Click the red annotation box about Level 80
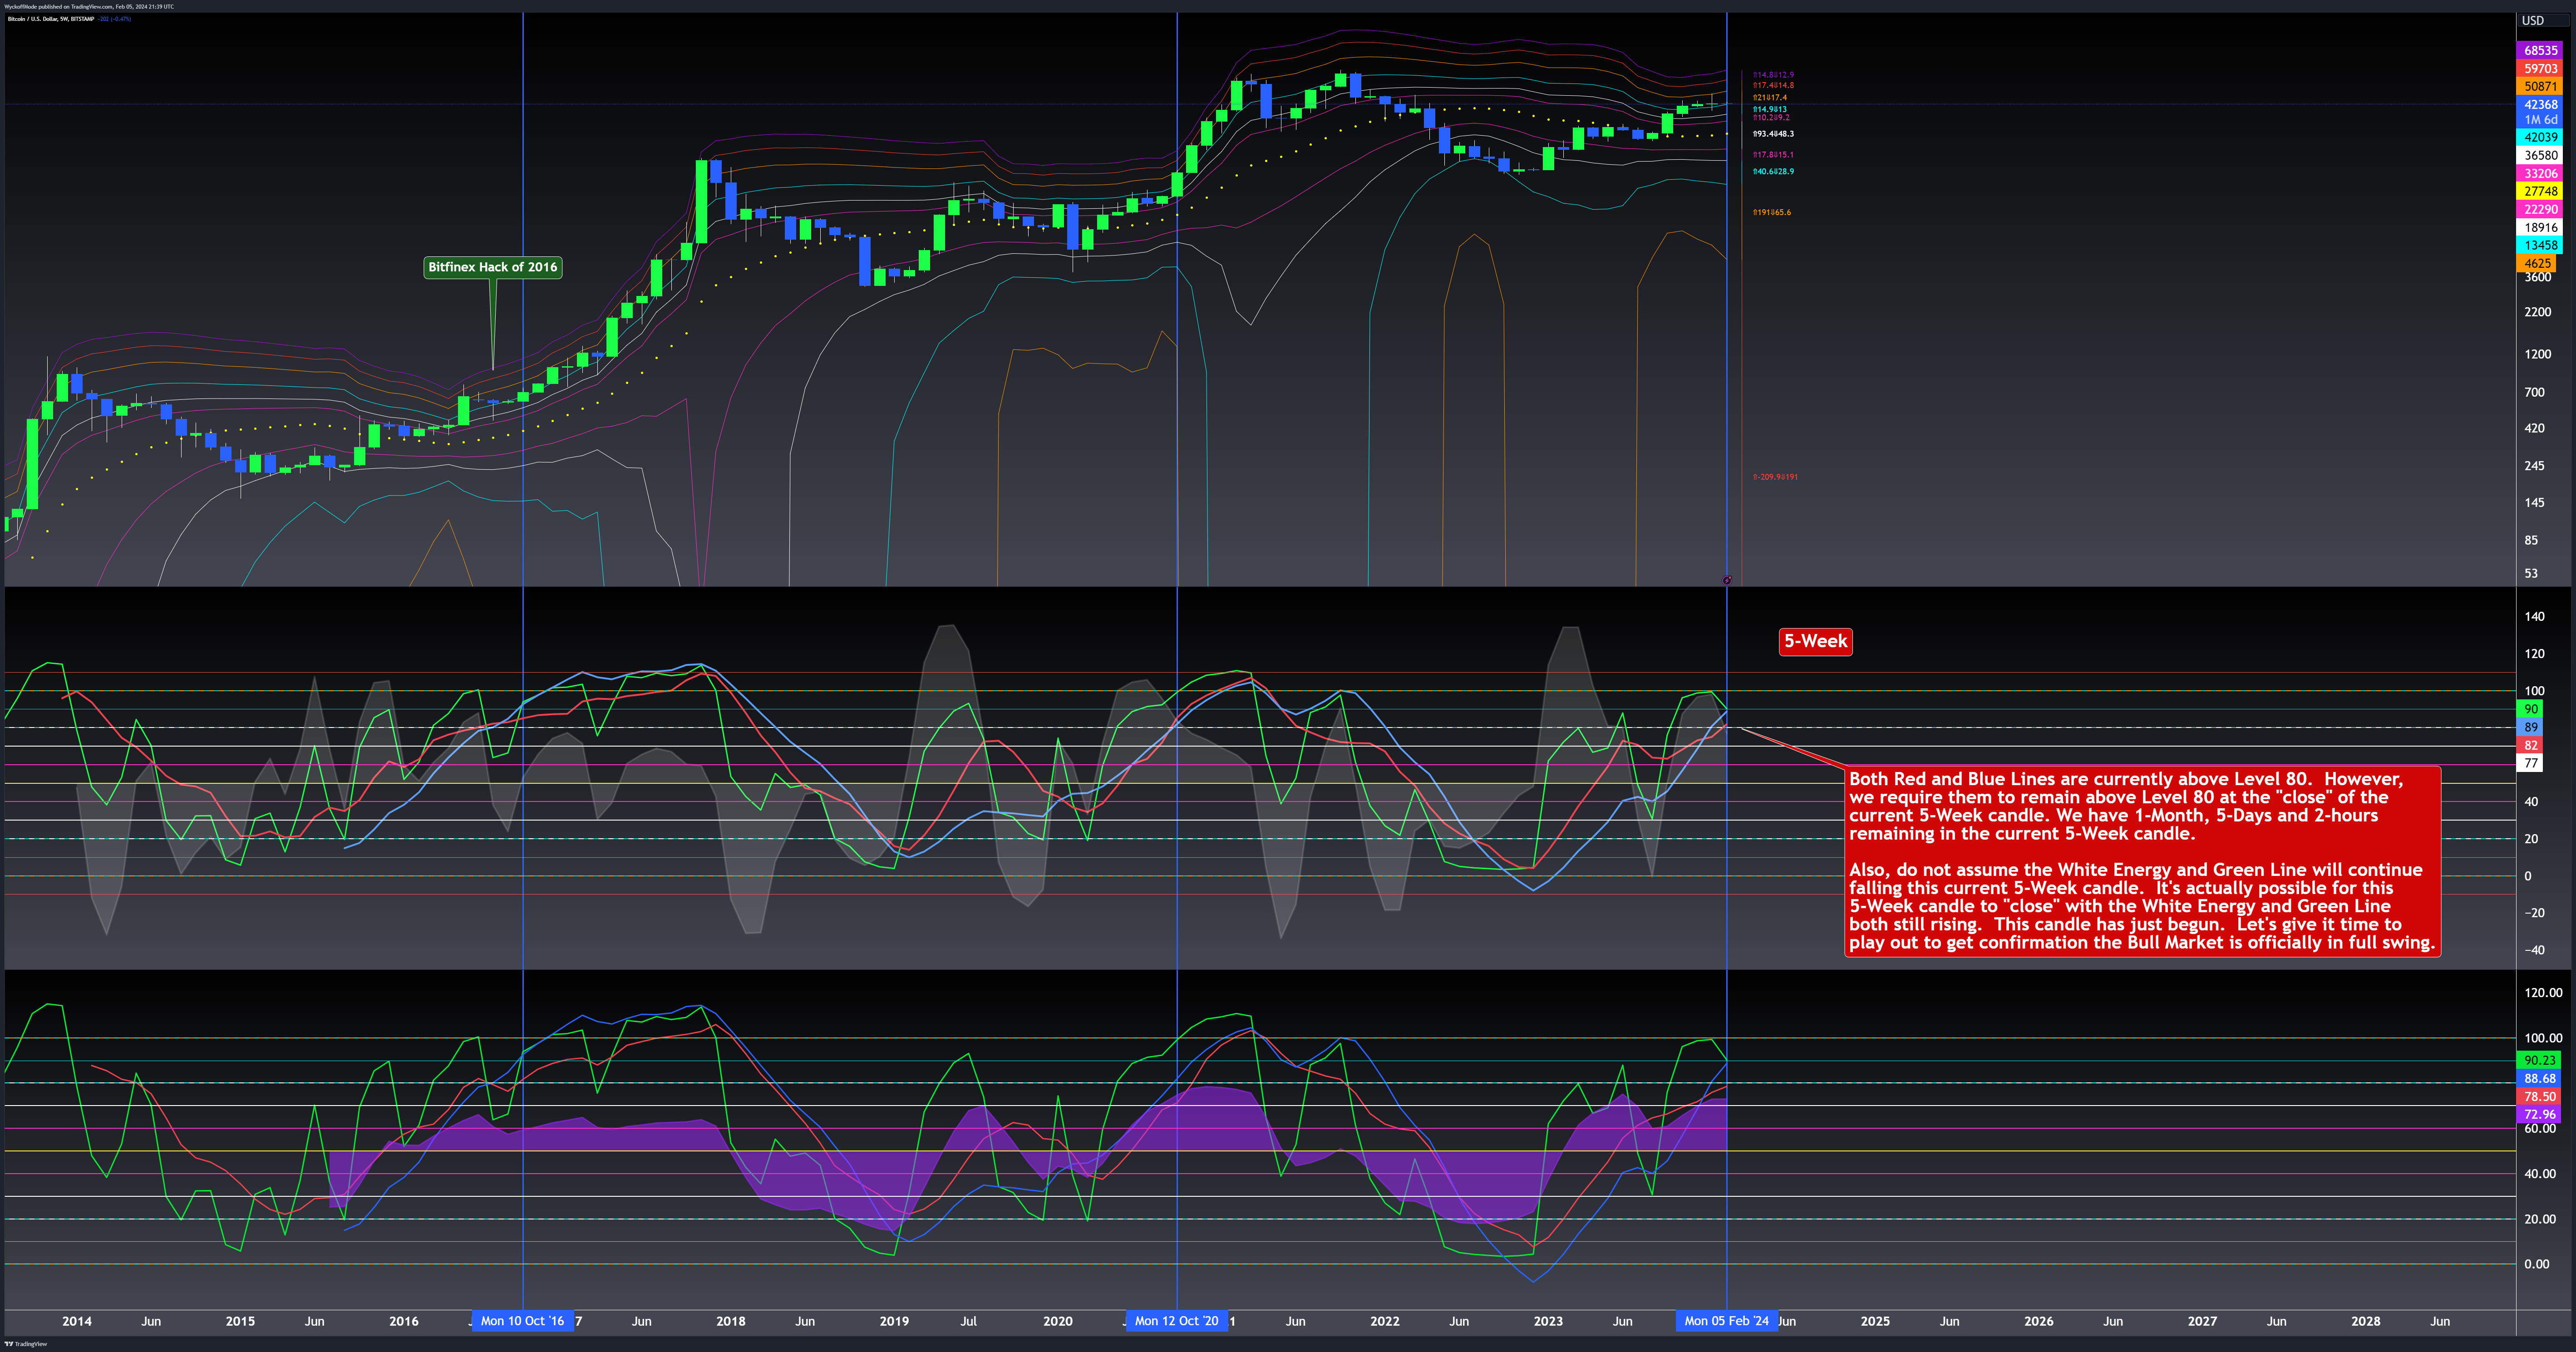 (2142, 861)
